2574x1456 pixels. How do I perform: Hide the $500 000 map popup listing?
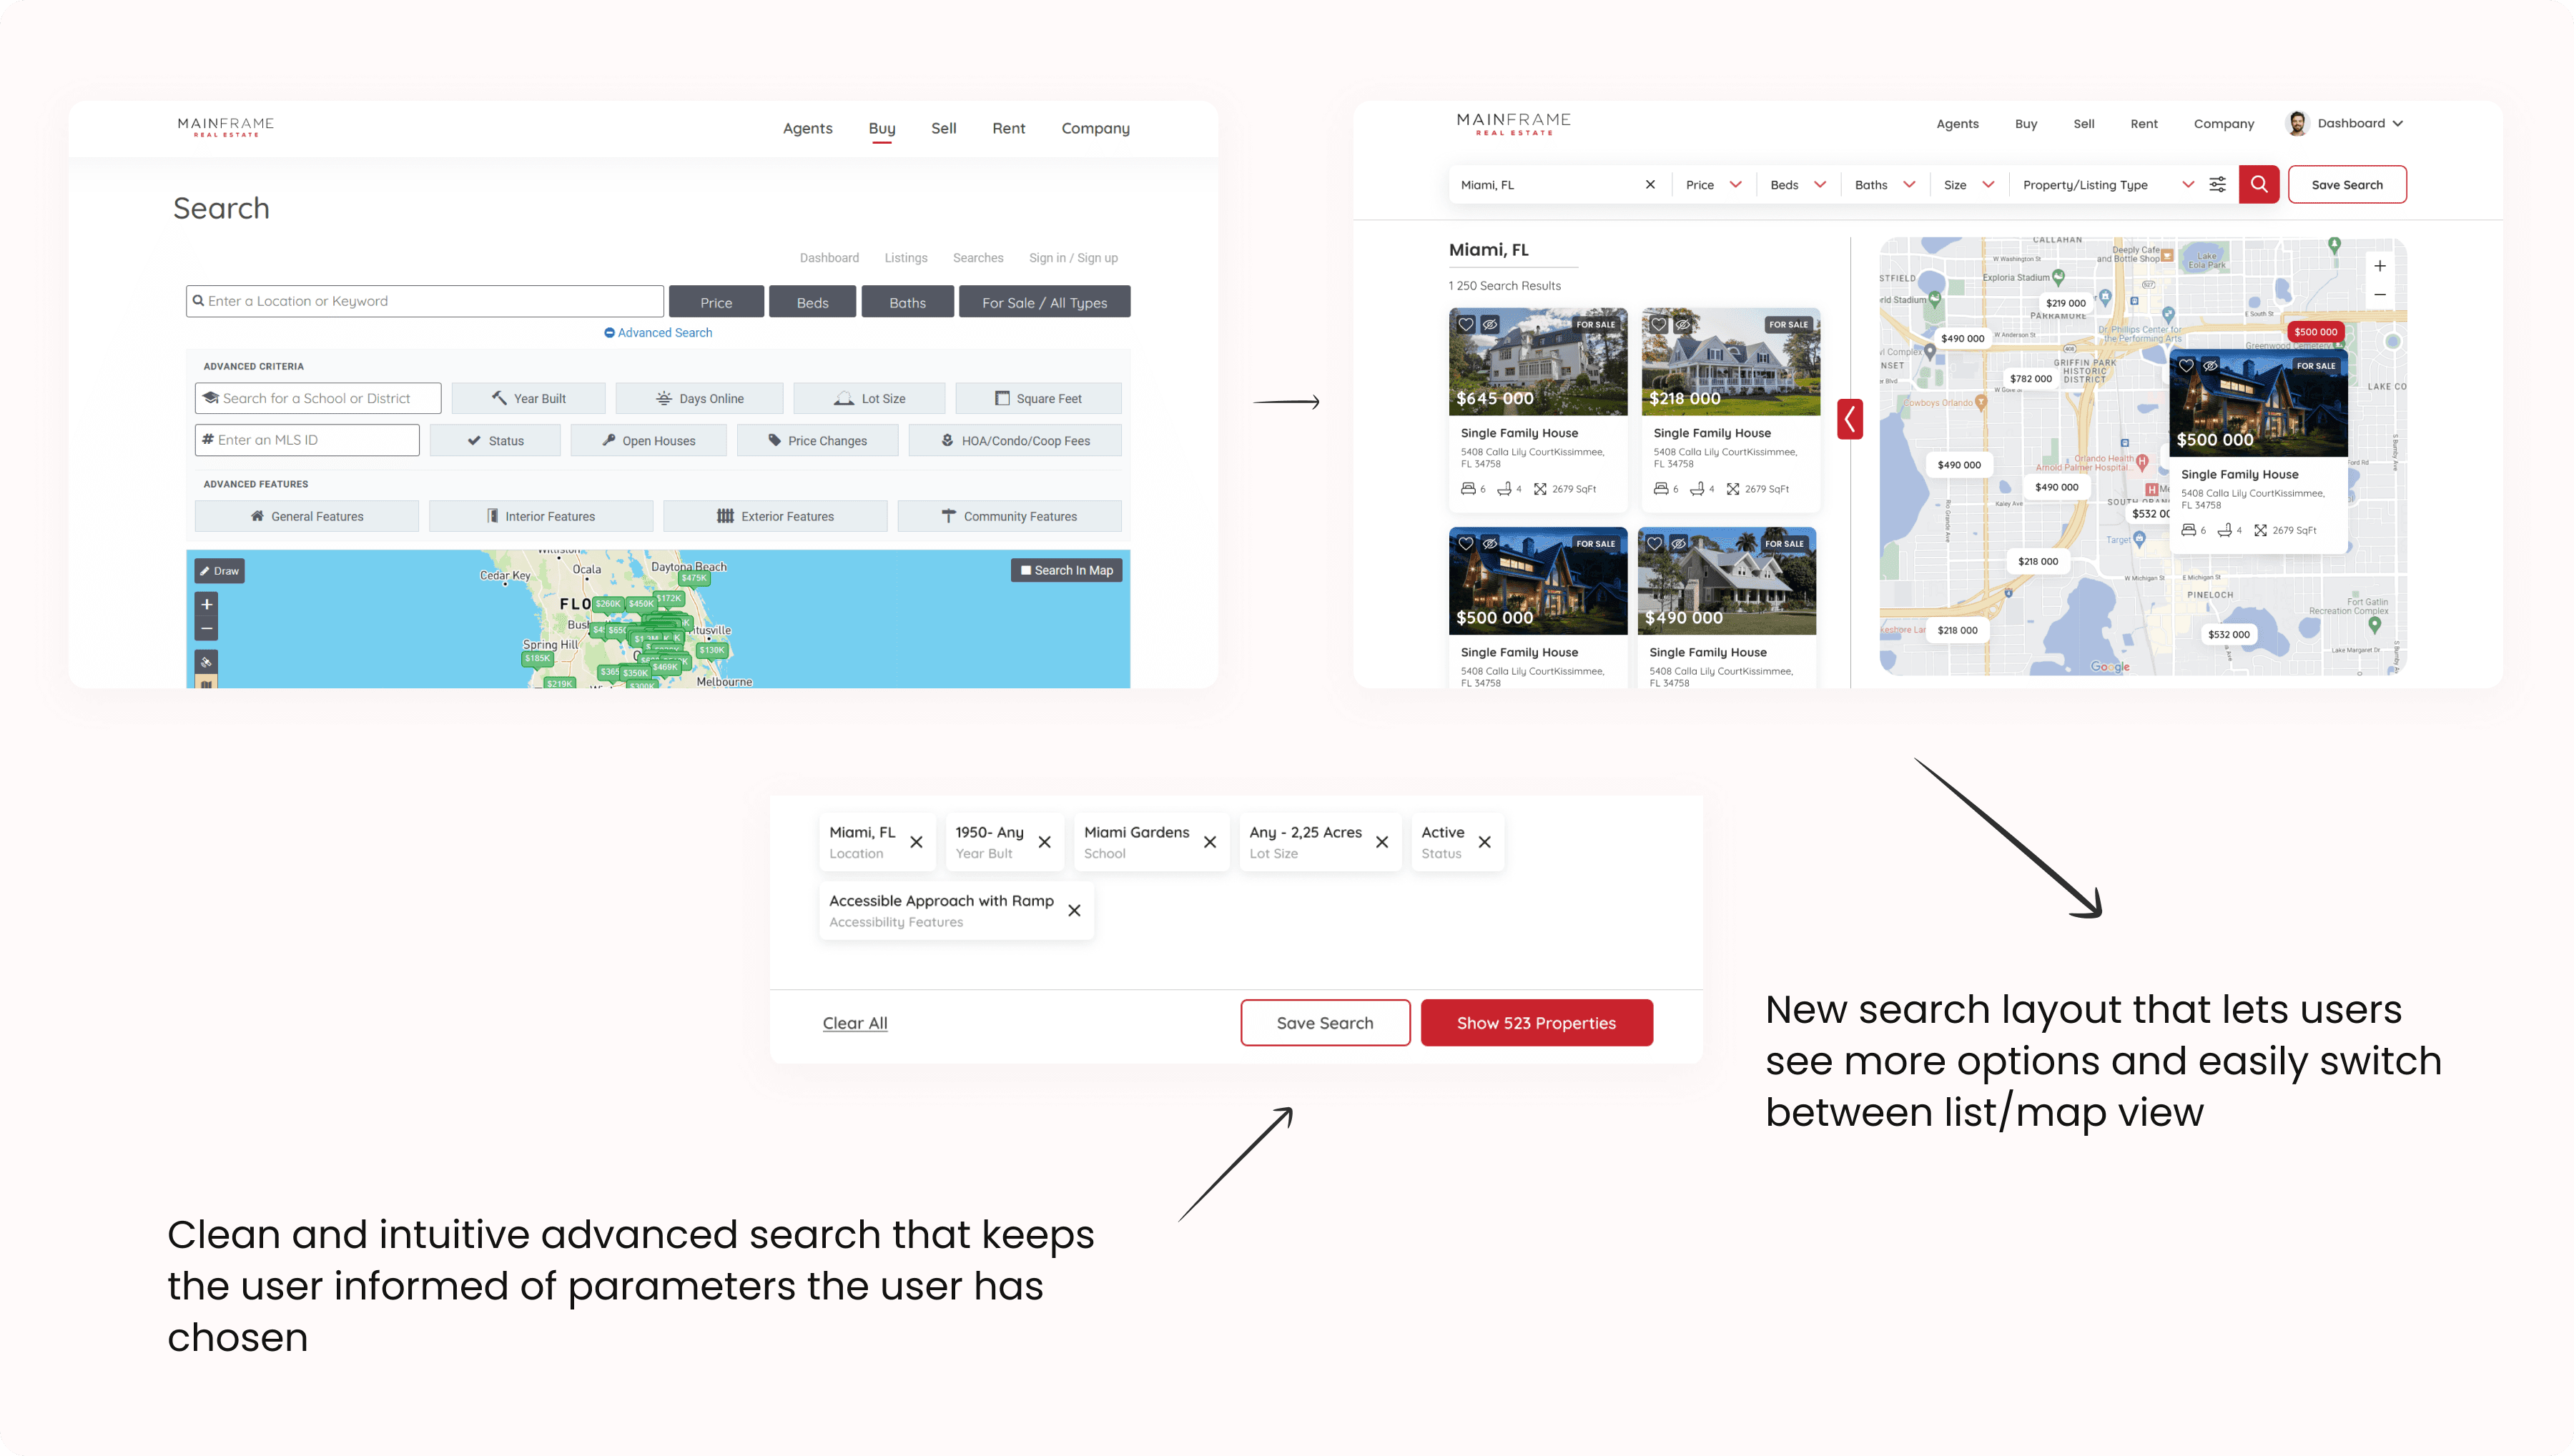(x=2211, y=366)
